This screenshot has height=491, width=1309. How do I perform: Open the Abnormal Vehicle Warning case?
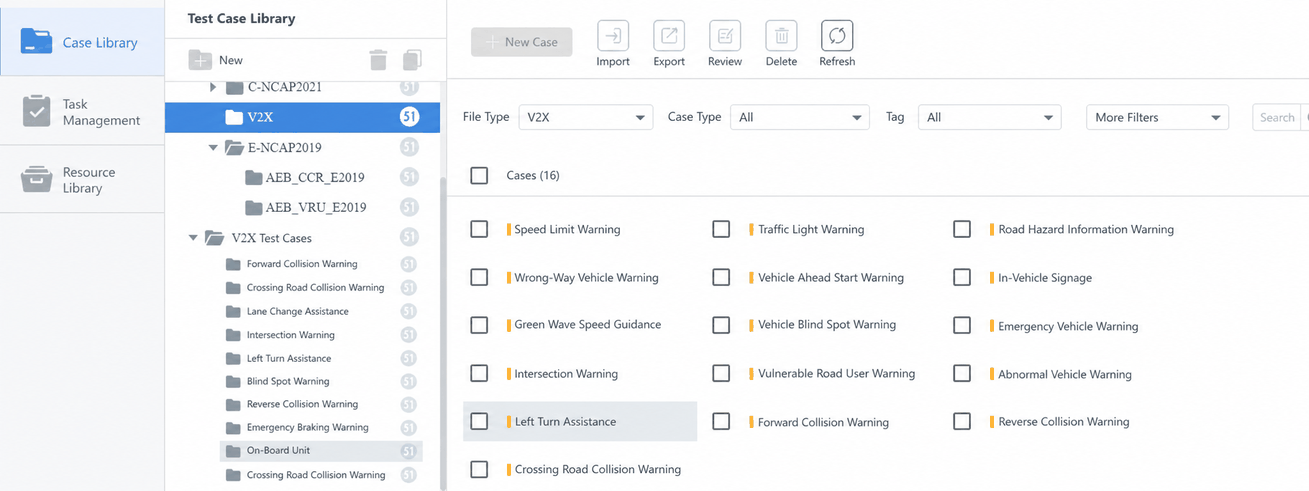pos(1064,374)
